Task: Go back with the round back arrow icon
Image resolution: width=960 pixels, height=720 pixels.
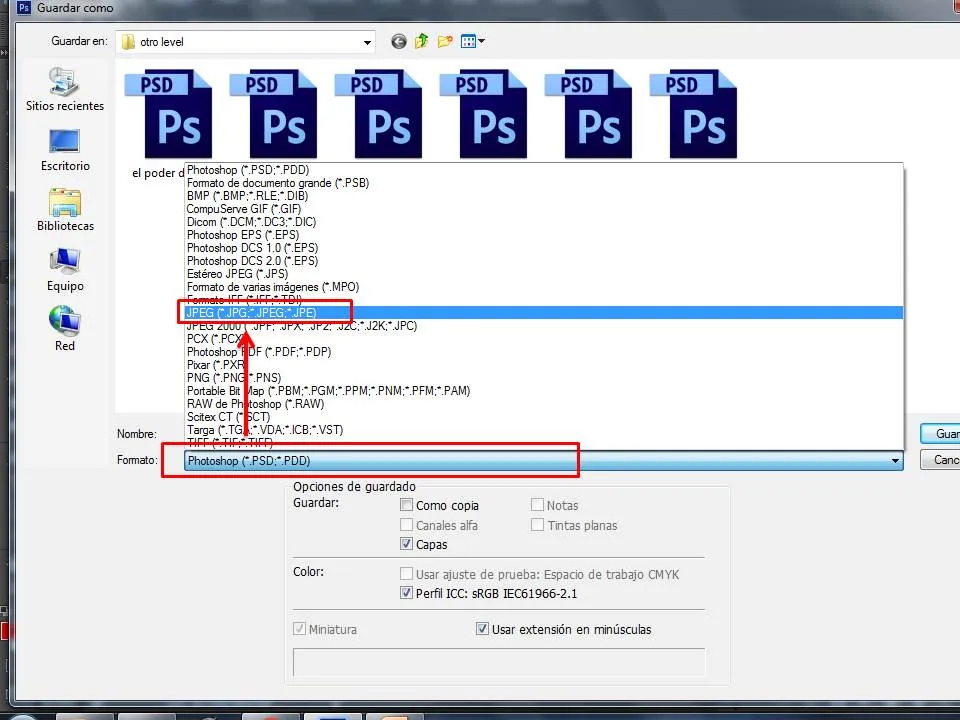Action: coord(399,42)
